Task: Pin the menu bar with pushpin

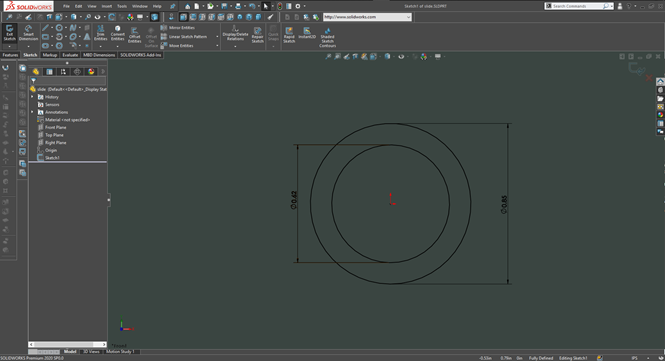Action: click(173, 6)
